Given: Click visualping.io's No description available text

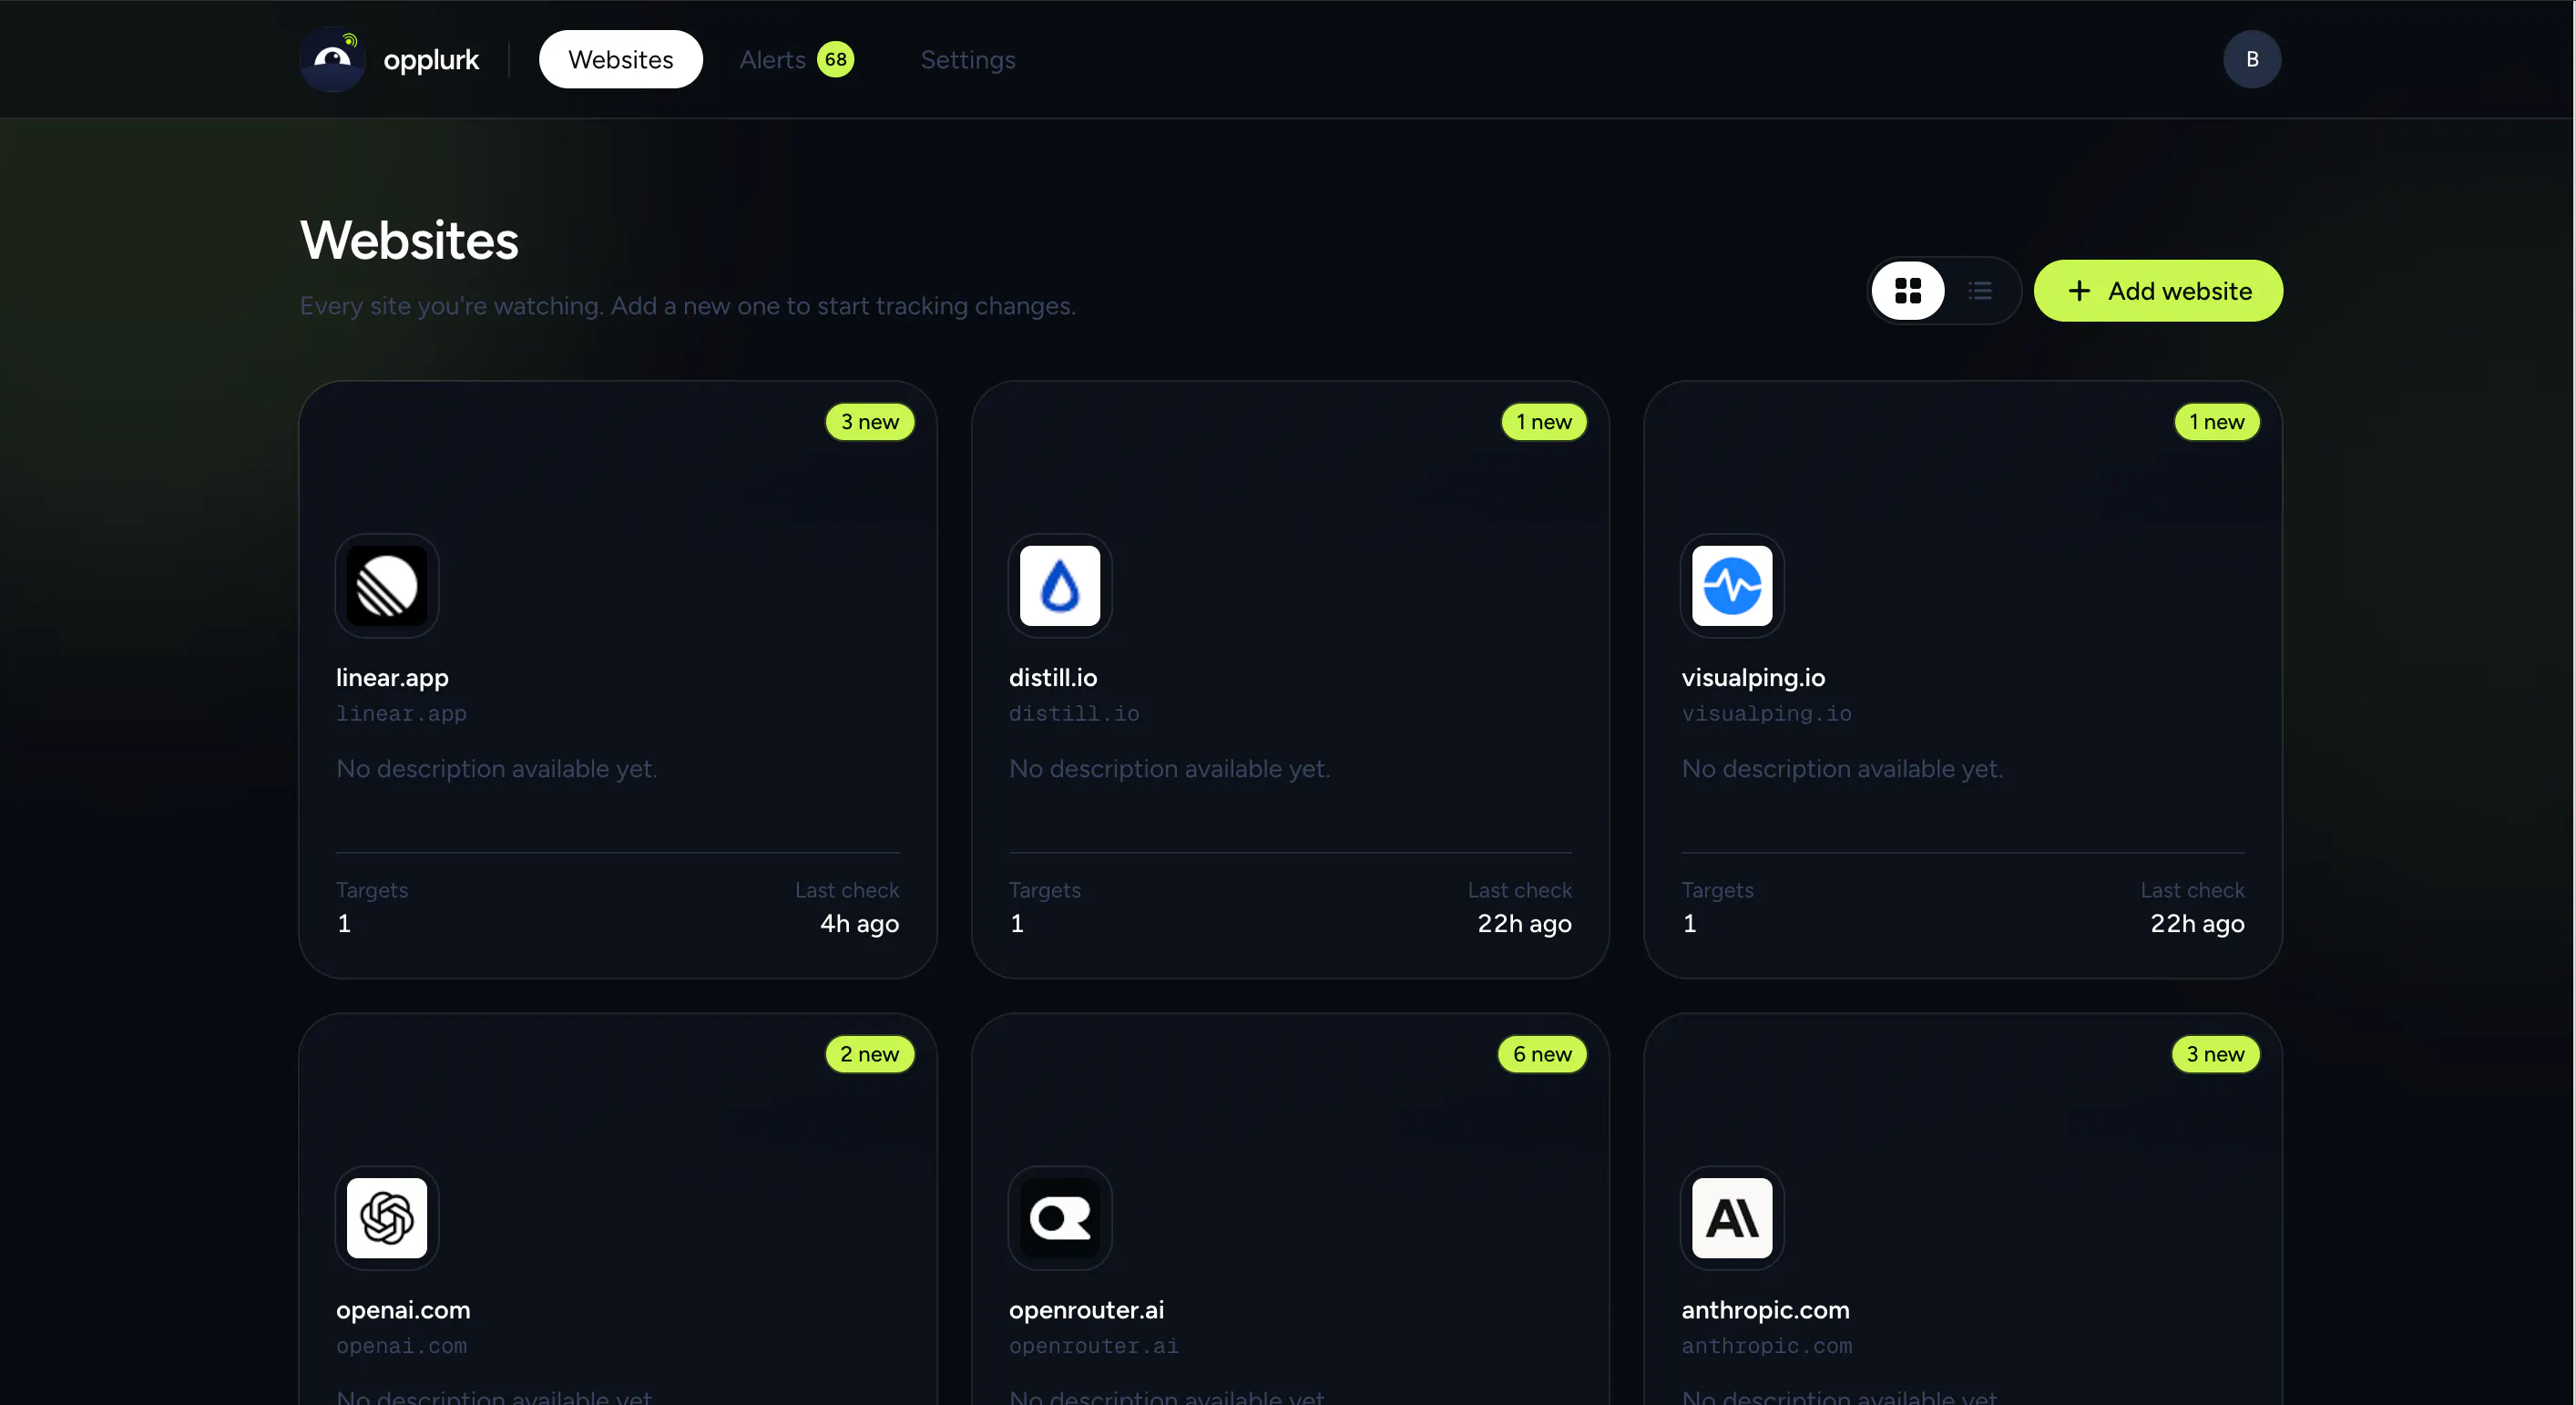Looking at the screenshot, I should coord(1842,768).
